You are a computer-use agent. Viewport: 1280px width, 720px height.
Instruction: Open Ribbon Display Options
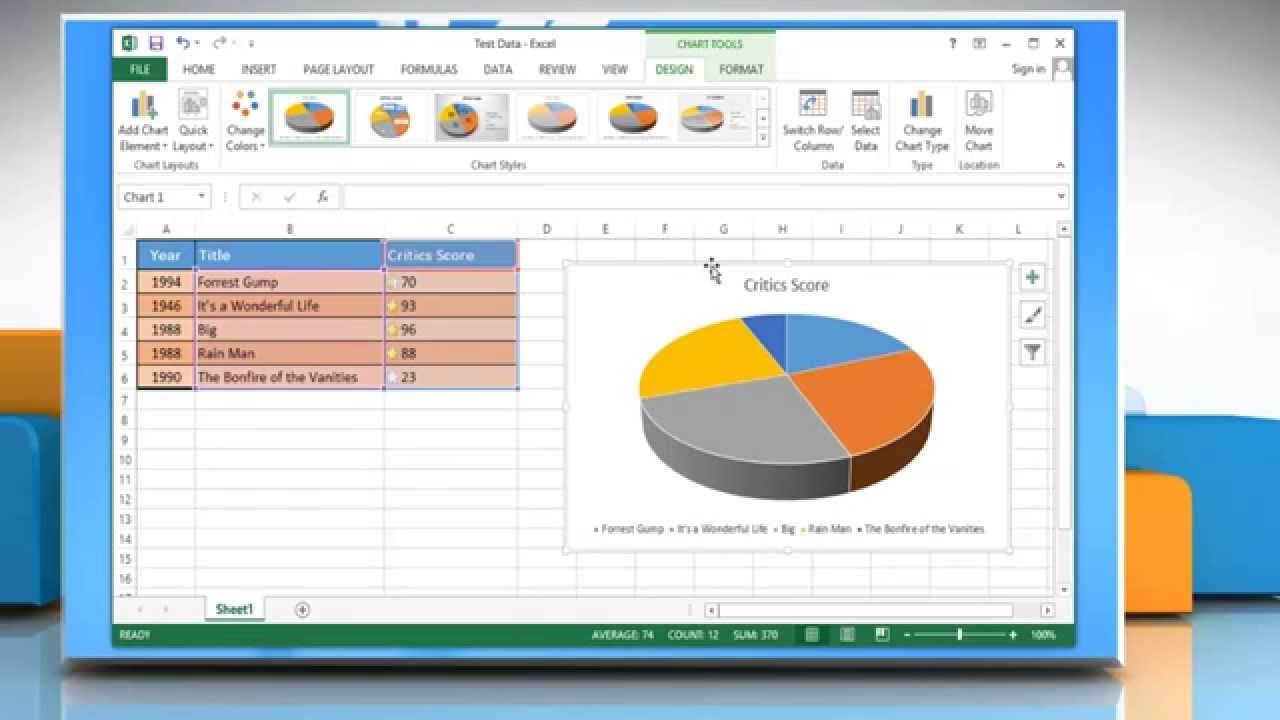[x=980, y=43]
